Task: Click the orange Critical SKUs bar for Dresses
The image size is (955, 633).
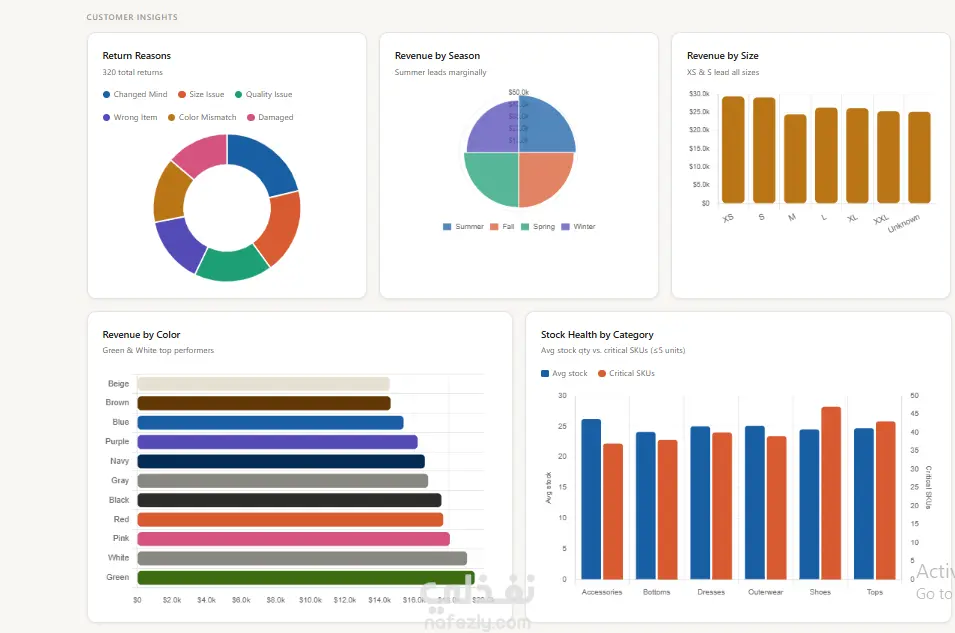Action: 722,506
